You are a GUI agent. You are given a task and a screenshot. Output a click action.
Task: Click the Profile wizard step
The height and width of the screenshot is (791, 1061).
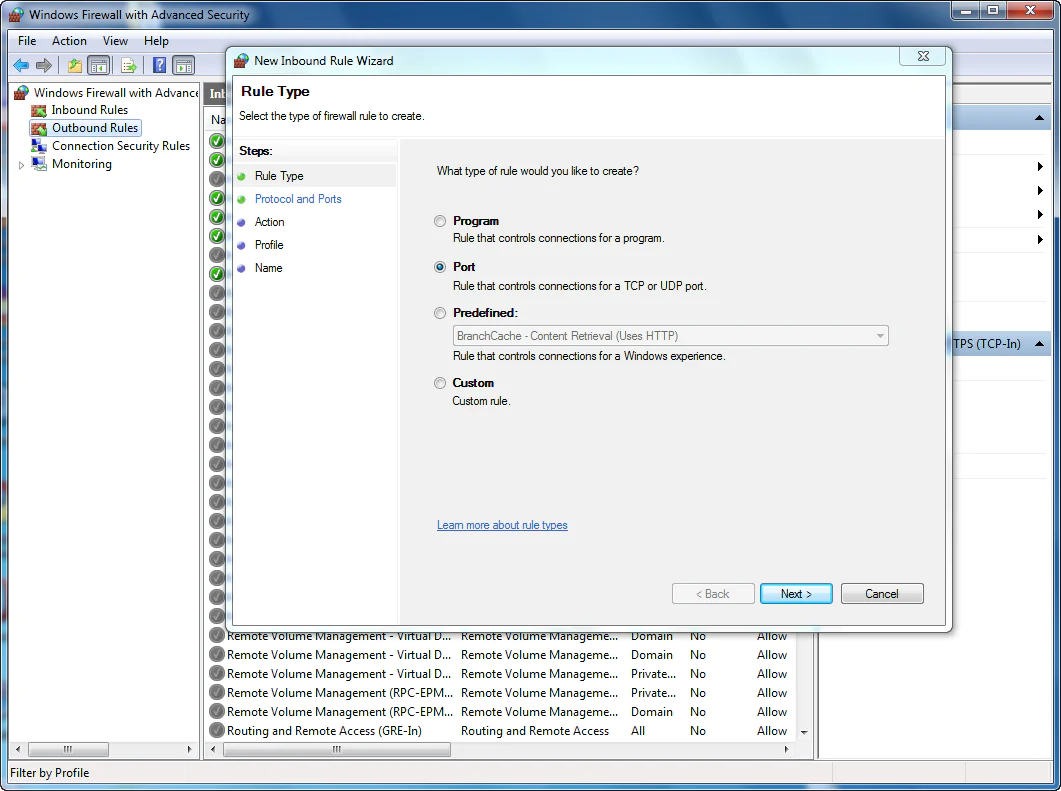click(269, 245)
